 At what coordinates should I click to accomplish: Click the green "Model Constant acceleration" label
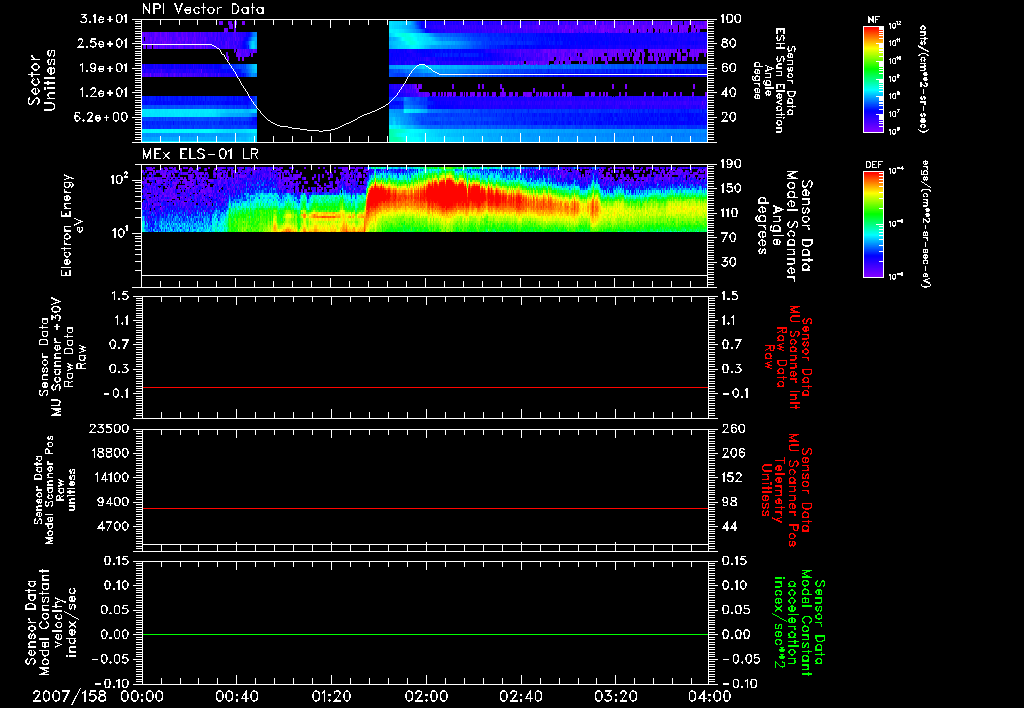click(798, 623)
